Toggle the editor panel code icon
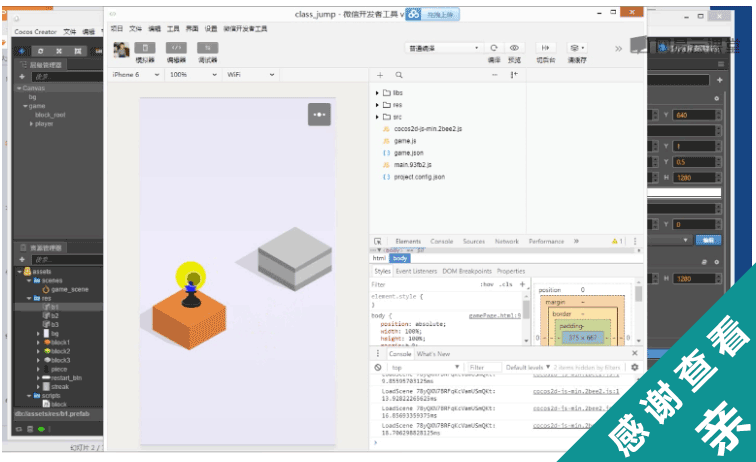This screenshot has height=462, width=756. (x=176, y=48)
